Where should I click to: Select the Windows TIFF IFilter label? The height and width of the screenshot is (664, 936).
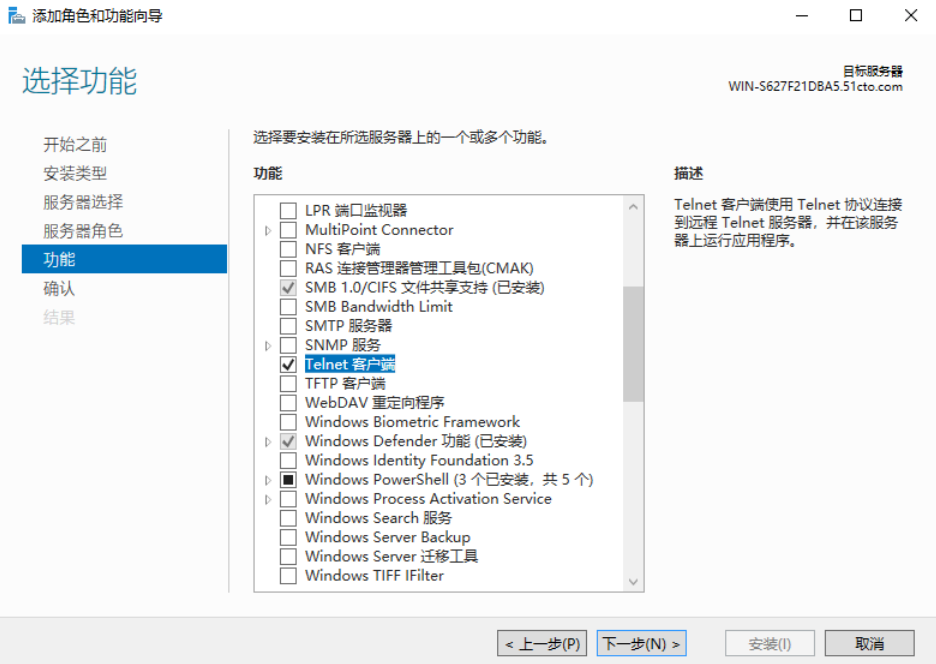tap(374, 576)
